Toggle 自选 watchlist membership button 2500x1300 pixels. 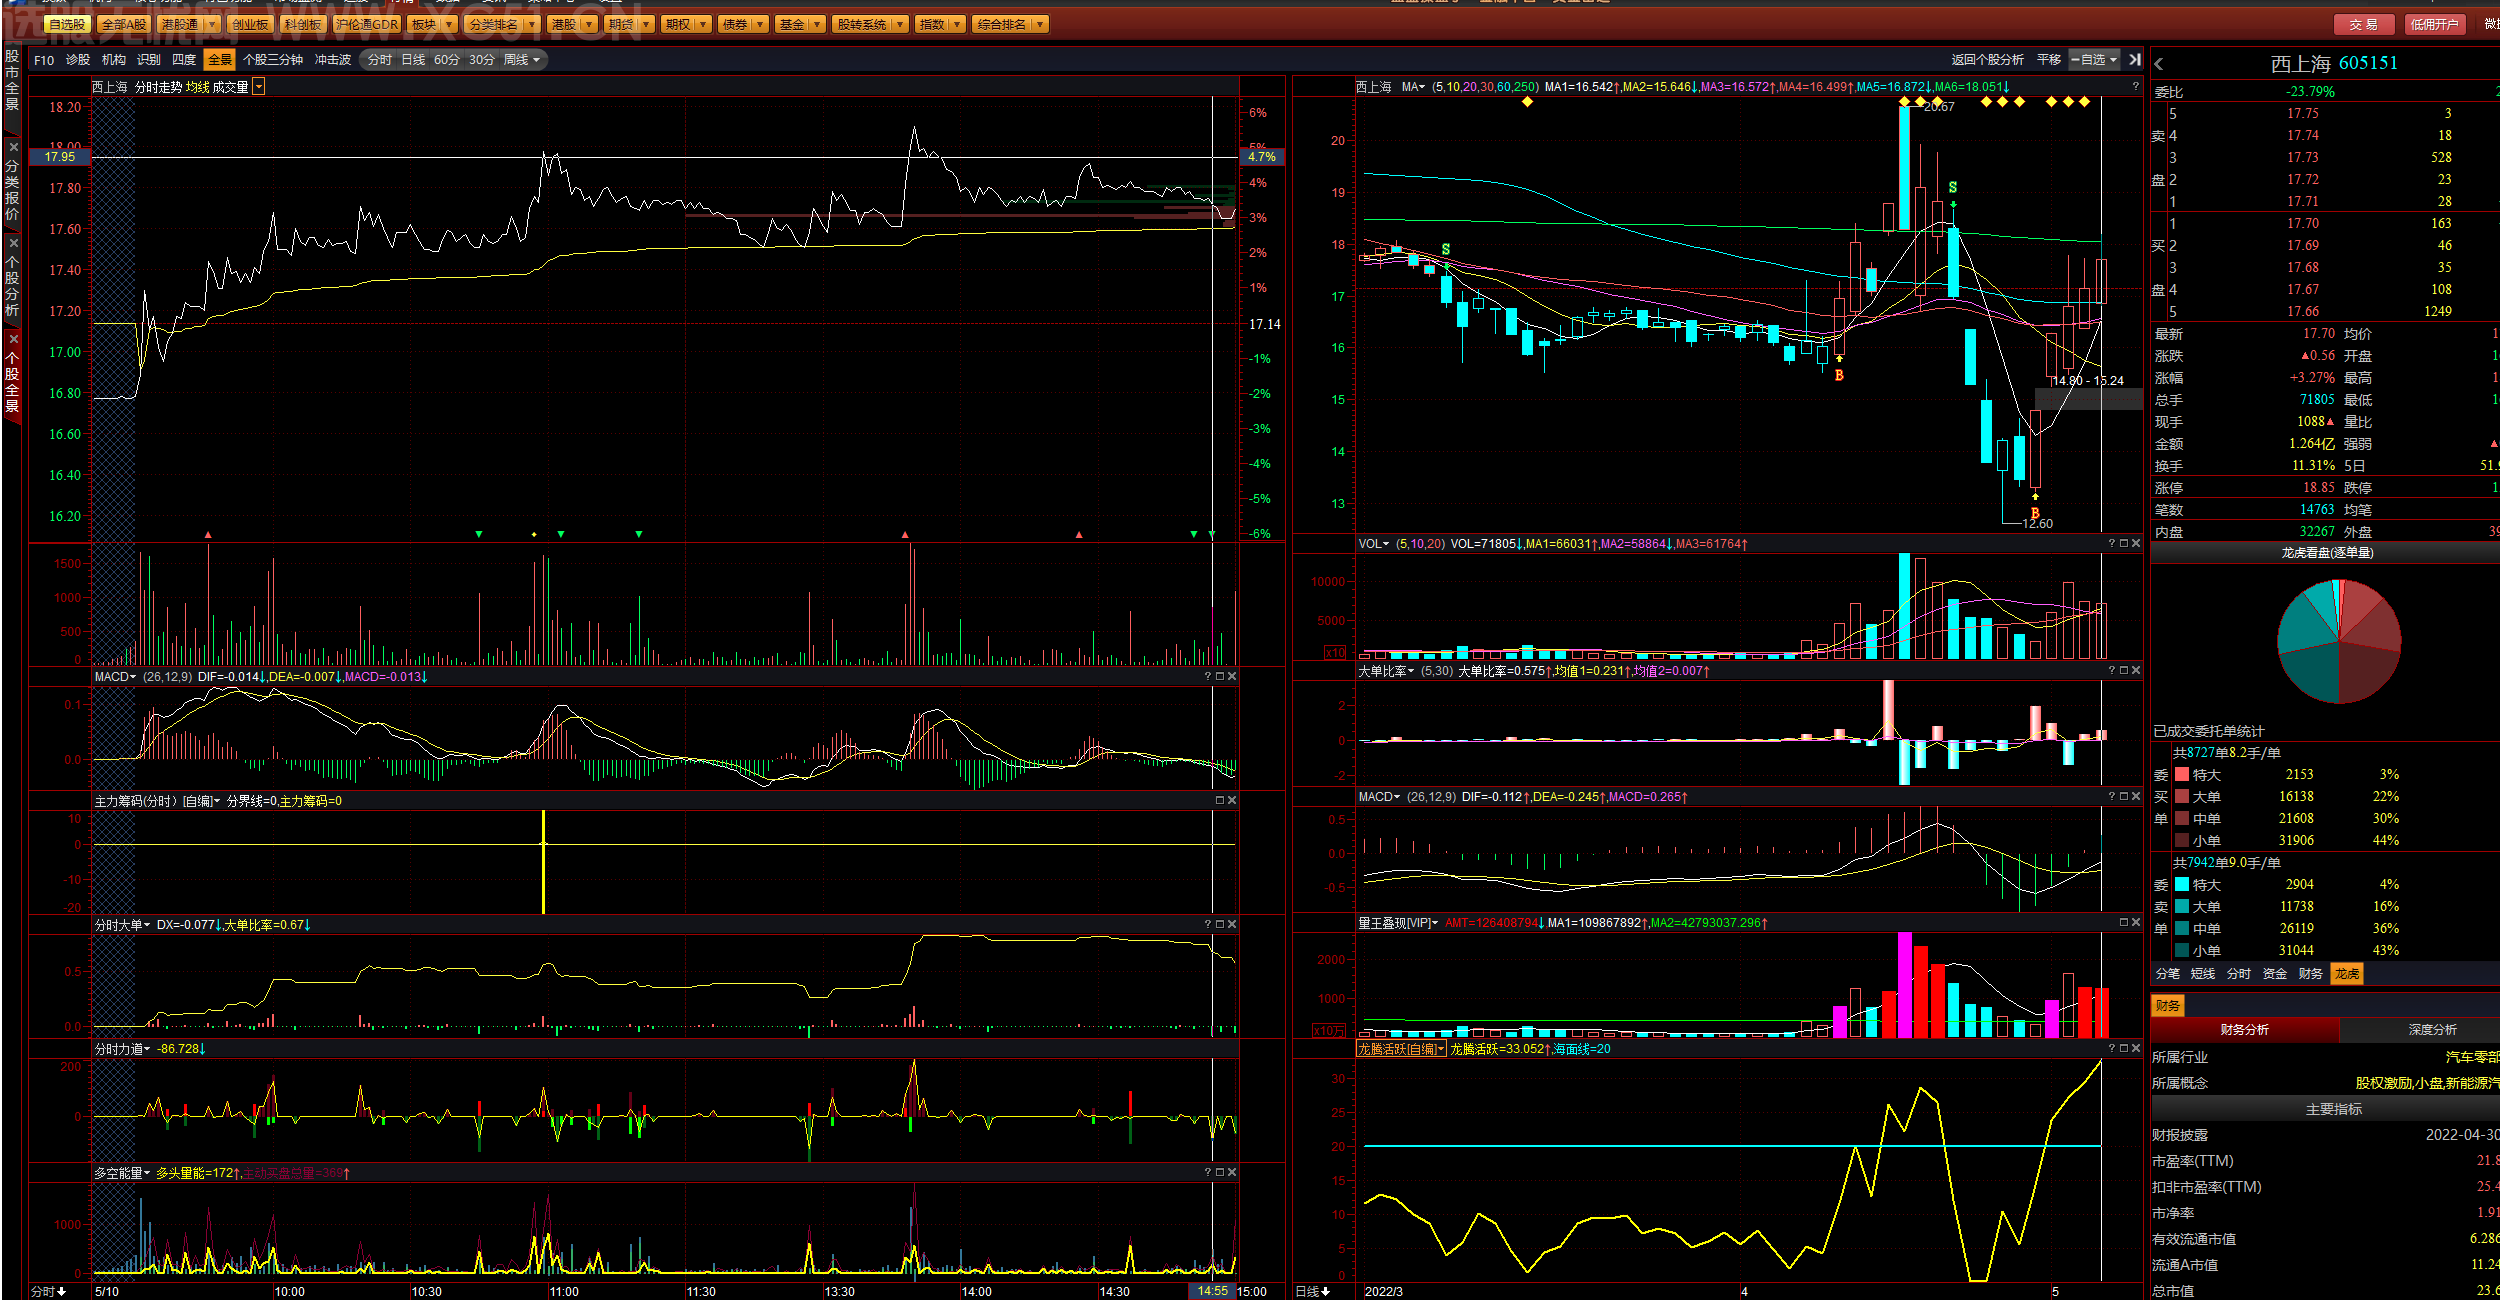point(2094,60)
